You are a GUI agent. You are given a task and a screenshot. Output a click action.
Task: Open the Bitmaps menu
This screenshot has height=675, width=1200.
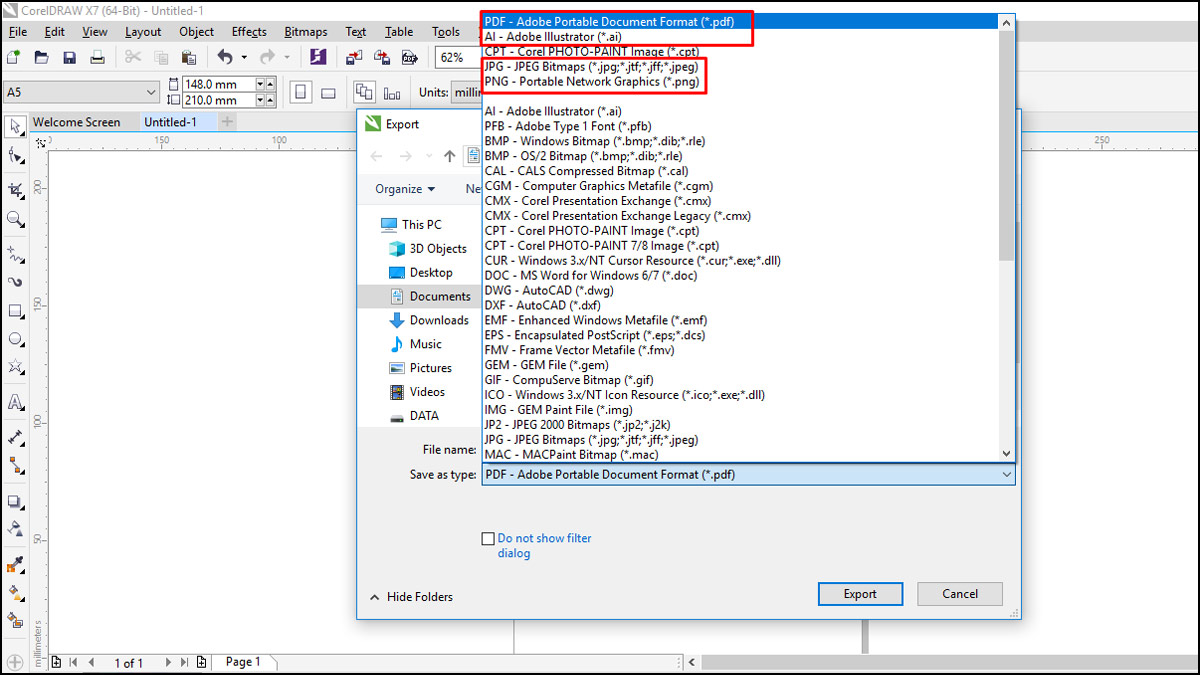306,31
